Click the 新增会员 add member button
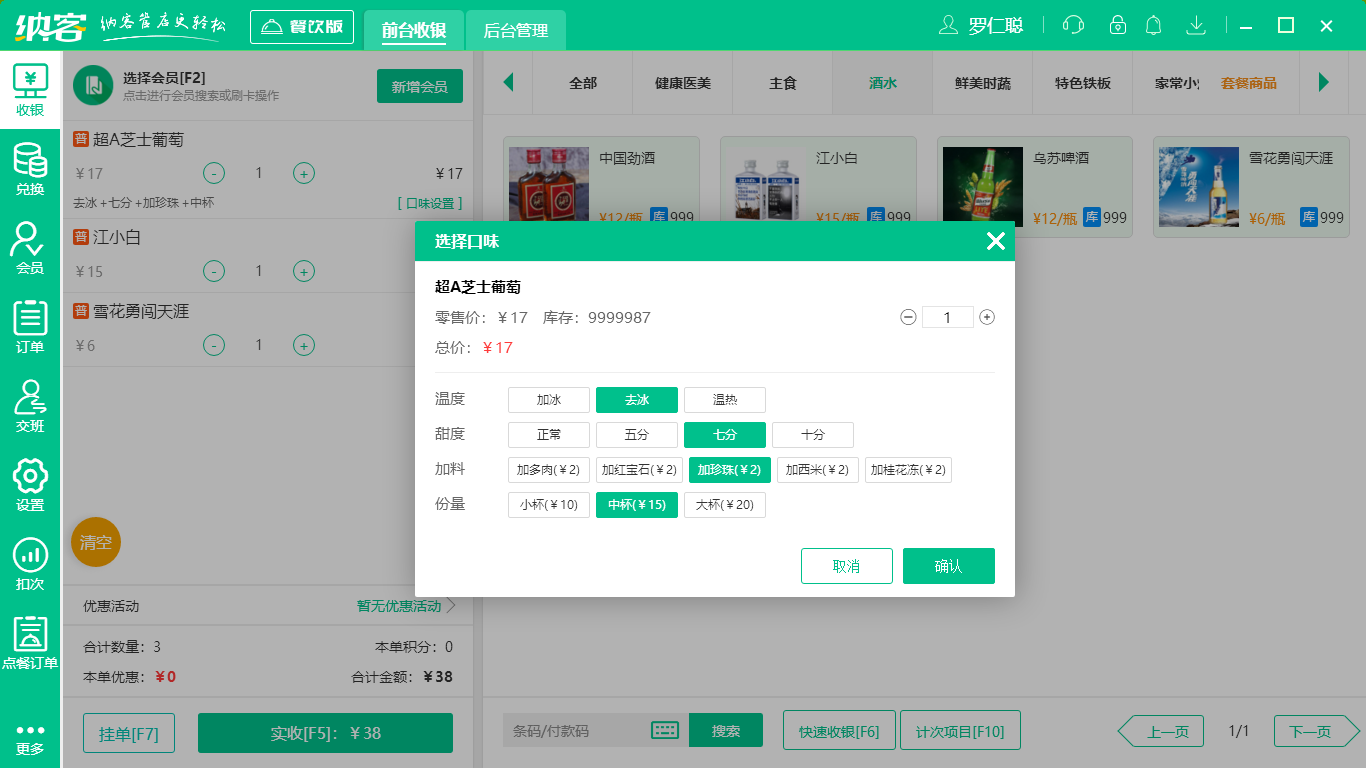1366x768 pixels. [x=419, y=86]
